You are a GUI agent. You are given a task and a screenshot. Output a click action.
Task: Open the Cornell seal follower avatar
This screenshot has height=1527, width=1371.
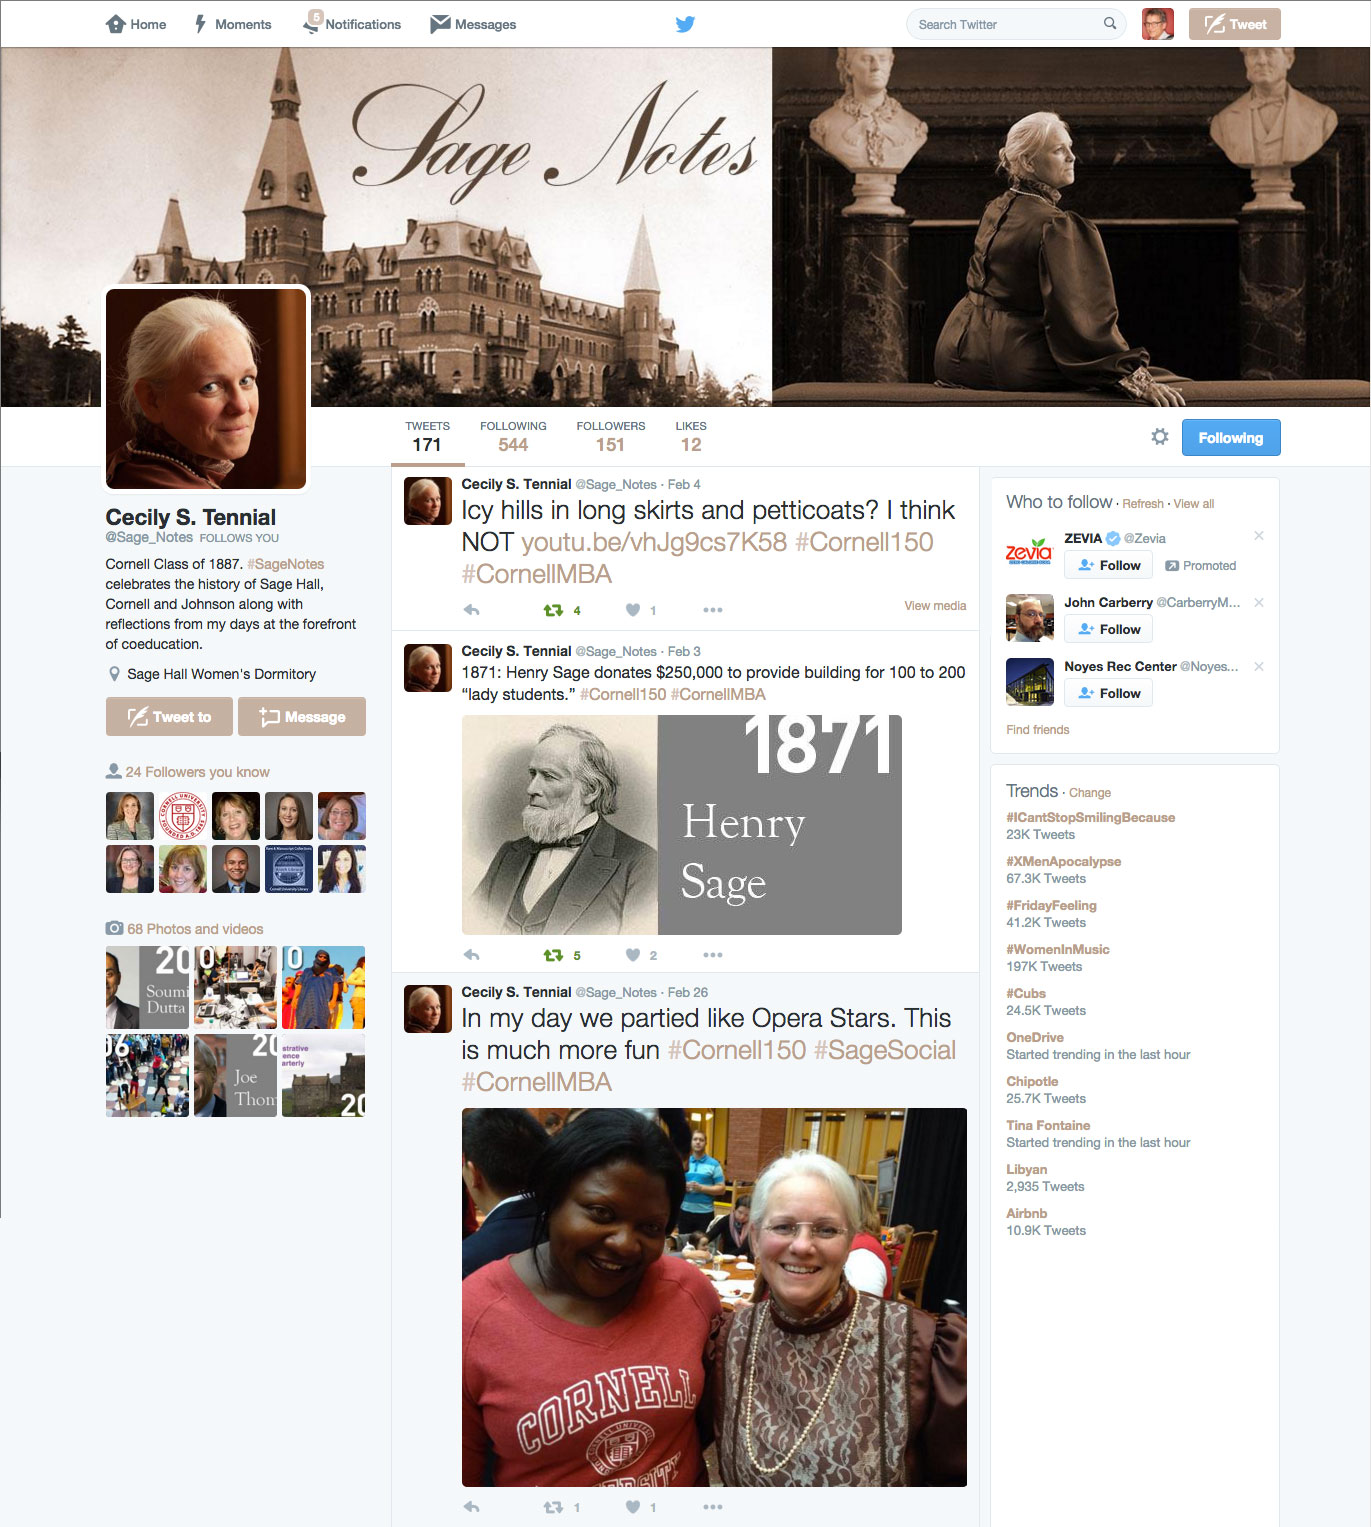183,816
